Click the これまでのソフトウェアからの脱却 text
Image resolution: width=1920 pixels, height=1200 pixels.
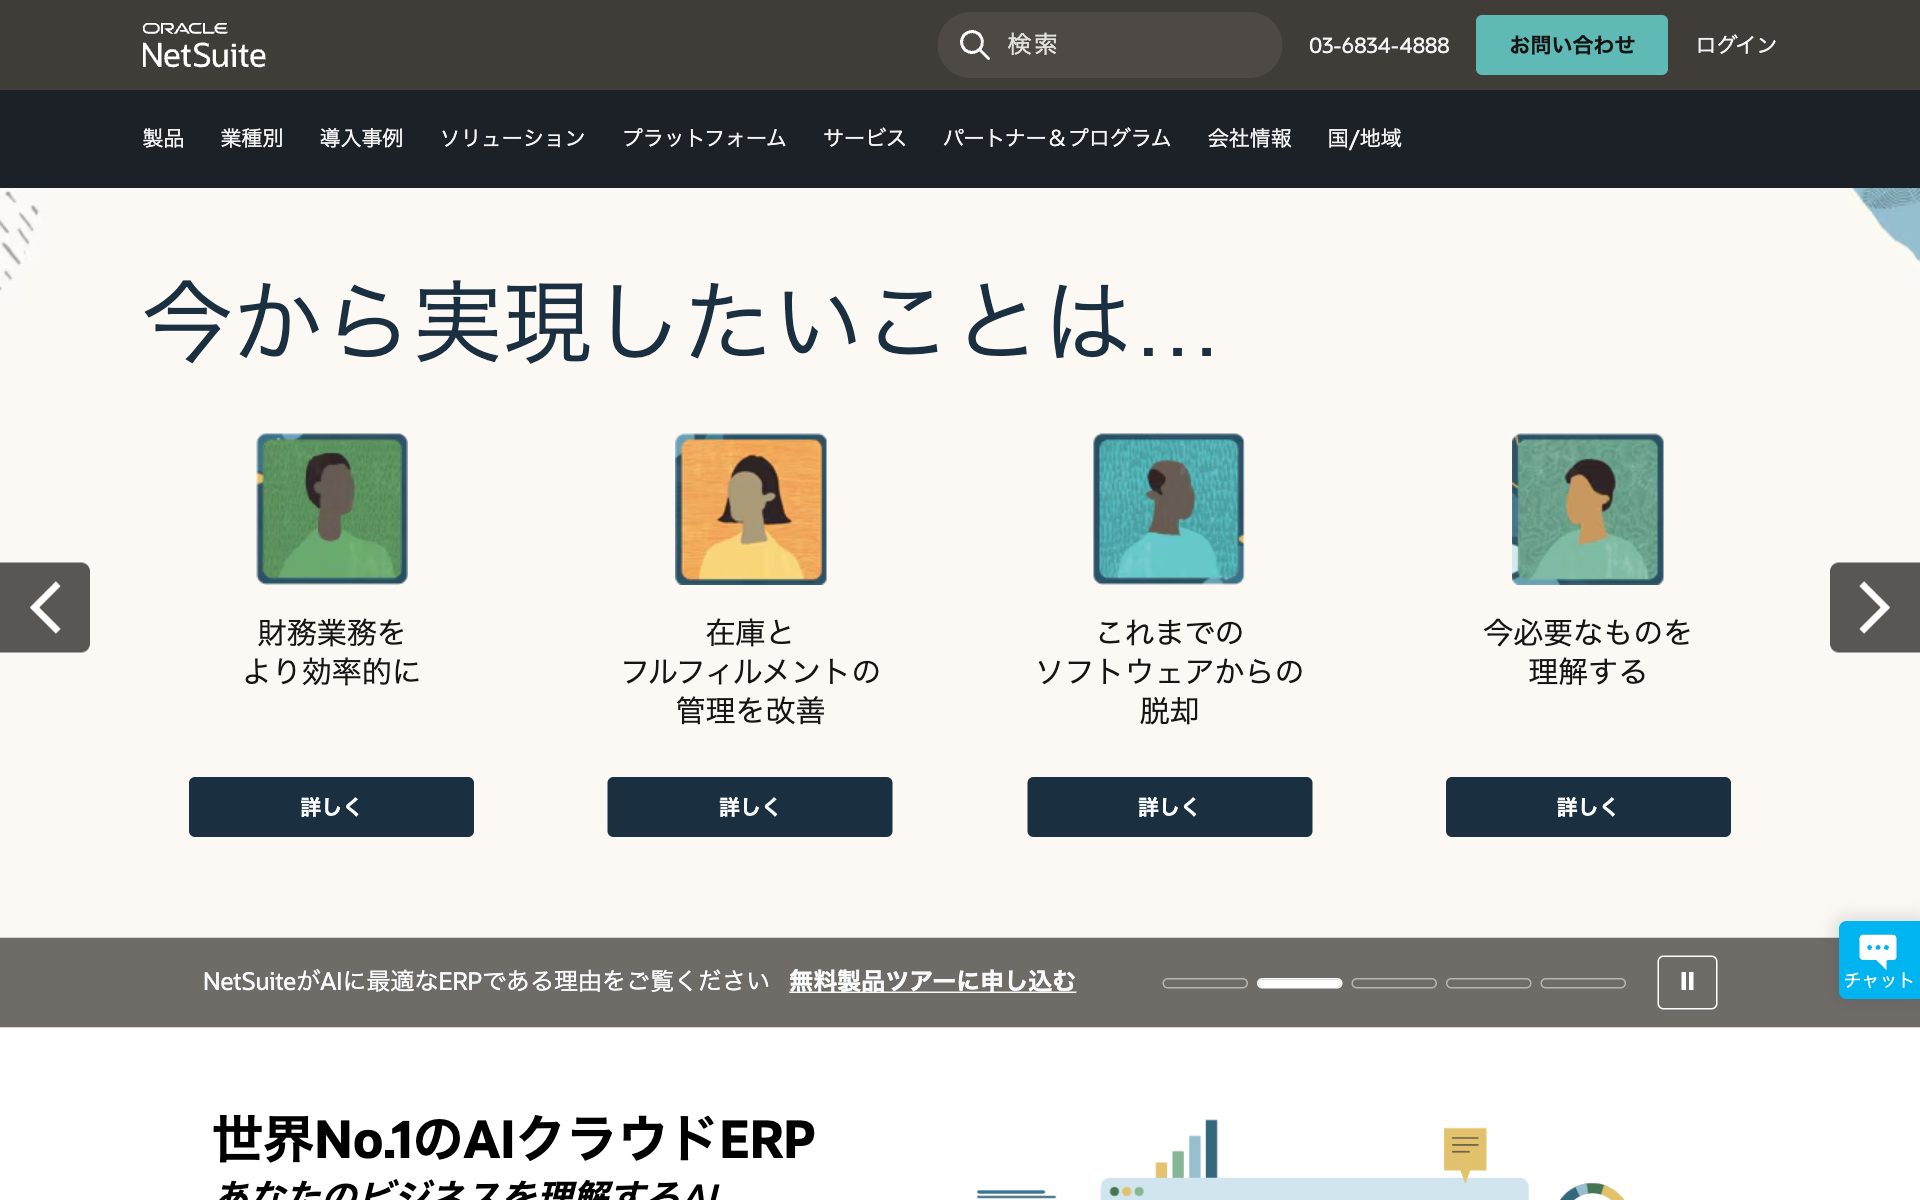[1169, 671]
